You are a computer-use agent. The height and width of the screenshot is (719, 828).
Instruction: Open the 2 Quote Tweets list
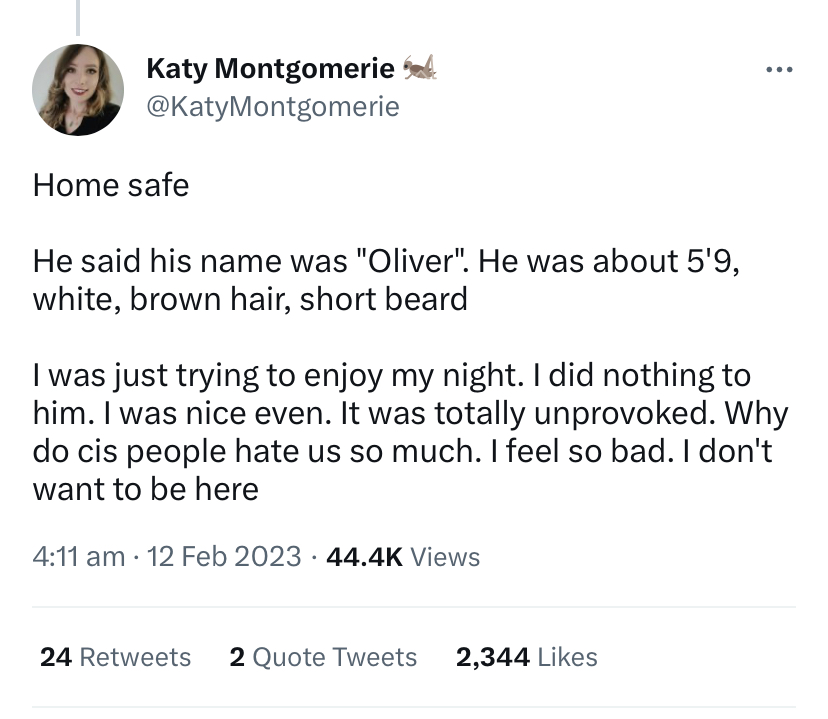323,657
